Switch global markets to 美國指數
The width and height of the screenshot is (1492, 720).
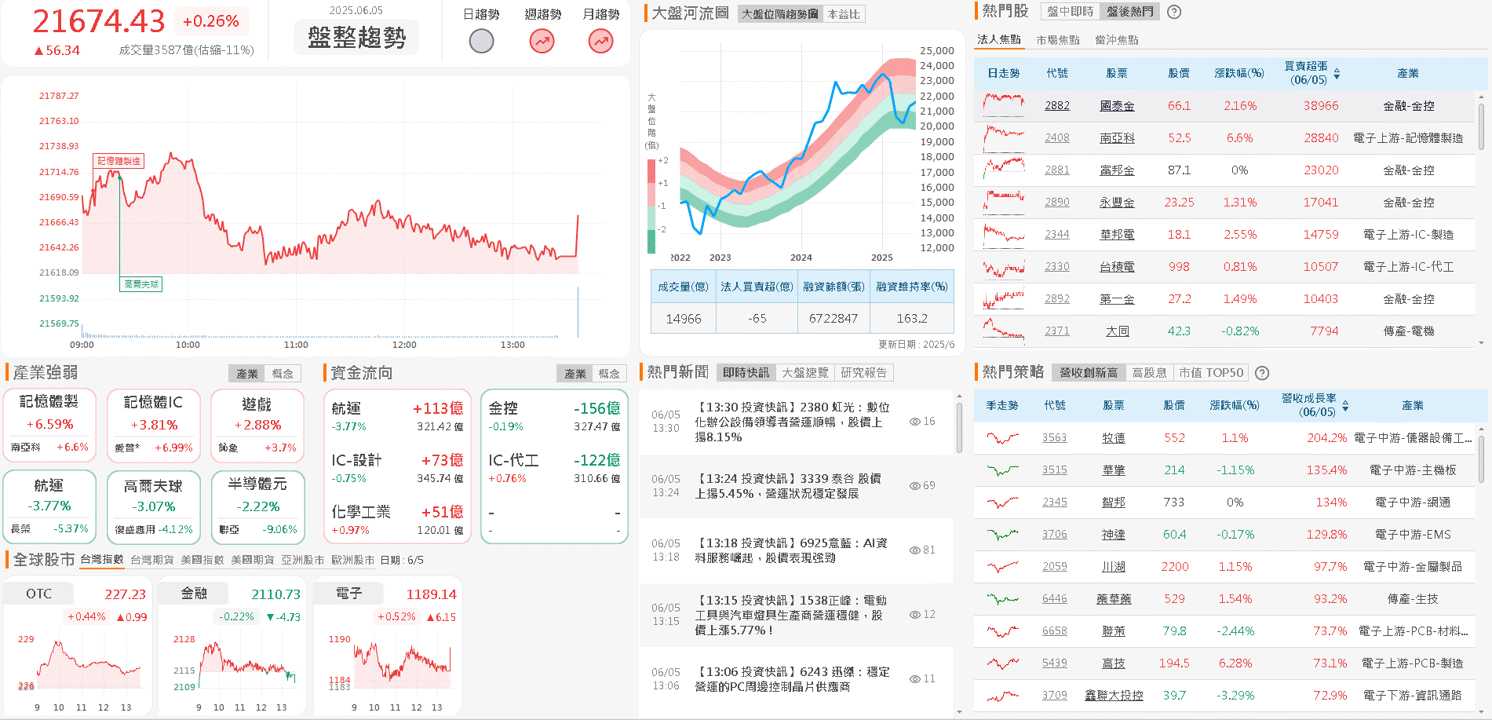pyautogui.click(x=202, y=560)
